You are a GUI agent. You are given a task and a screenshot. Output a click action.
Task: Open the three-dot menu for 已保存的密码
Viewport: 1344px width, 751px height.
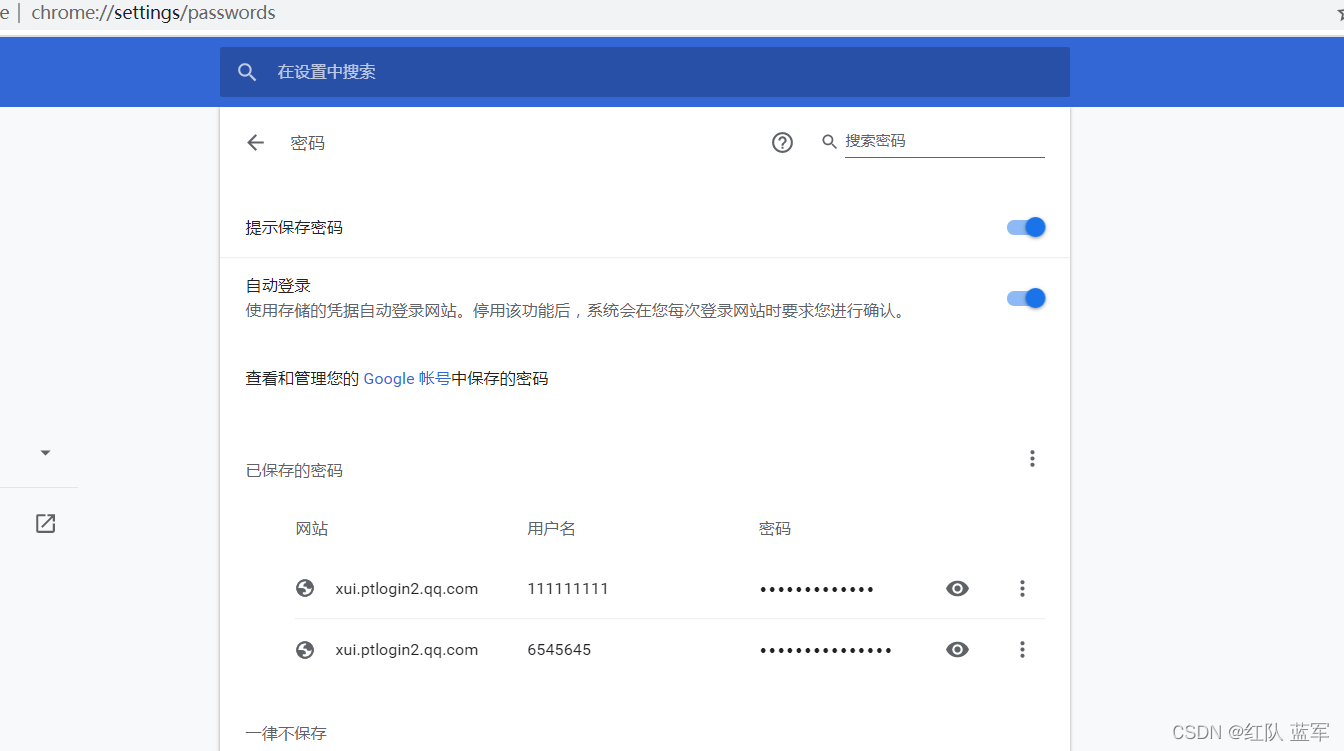coord(1032,459)
